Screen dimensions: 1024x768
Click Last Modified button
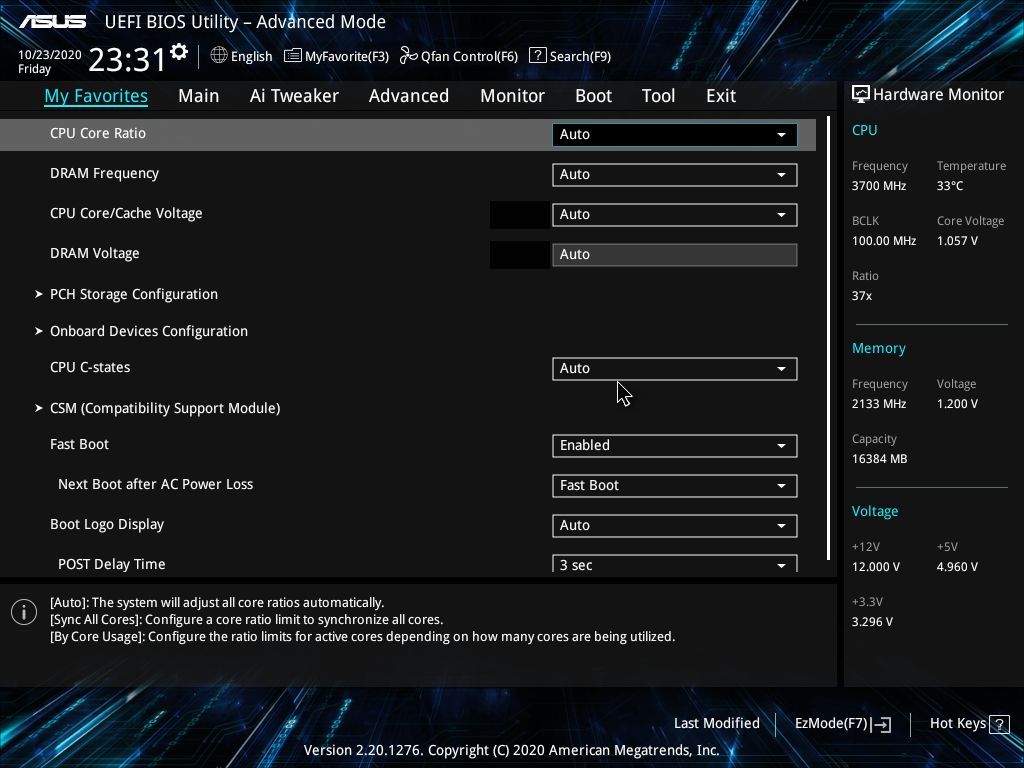[x=716, y=724]
